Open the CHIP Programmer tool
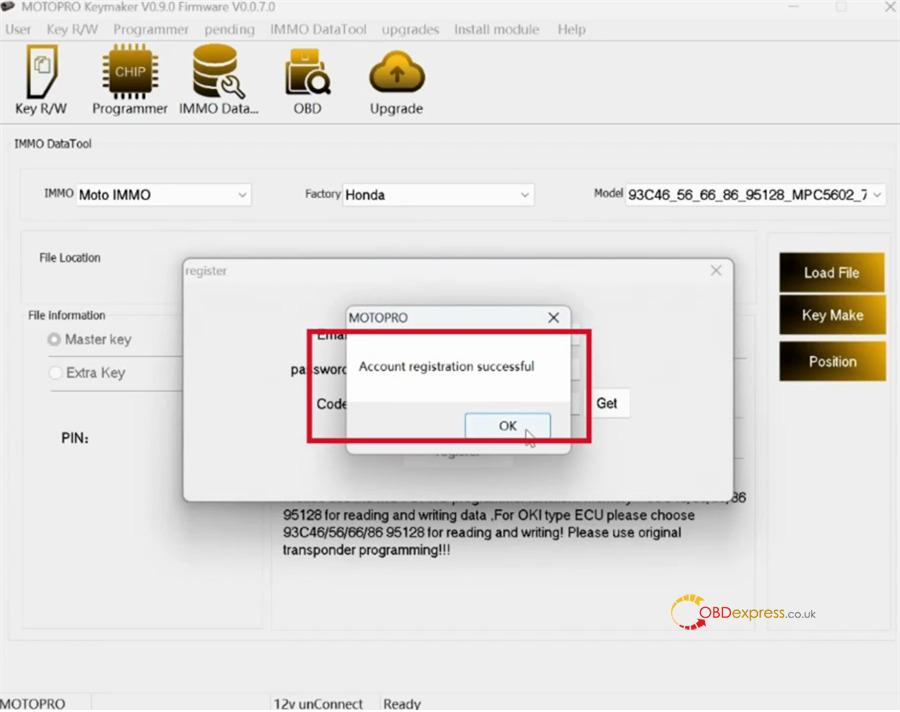This screenshot has height=712, width=900. (130, 80)
